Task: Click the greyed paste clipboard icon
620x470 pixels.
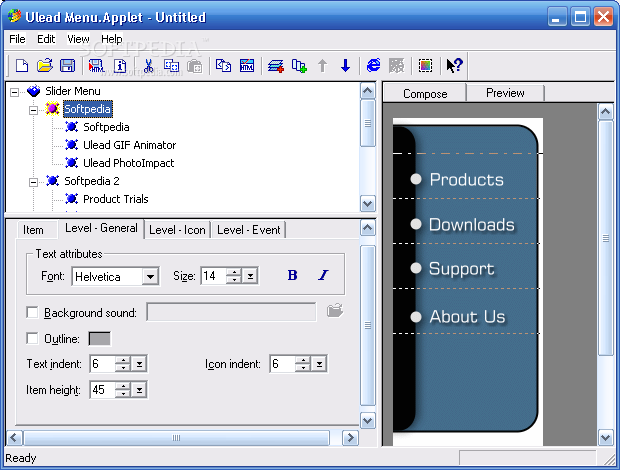Action: (x=195, y=65)
